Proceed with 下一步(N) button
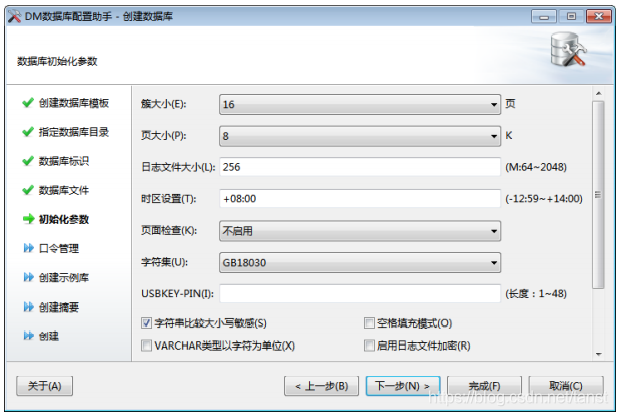 coord(403,386)
